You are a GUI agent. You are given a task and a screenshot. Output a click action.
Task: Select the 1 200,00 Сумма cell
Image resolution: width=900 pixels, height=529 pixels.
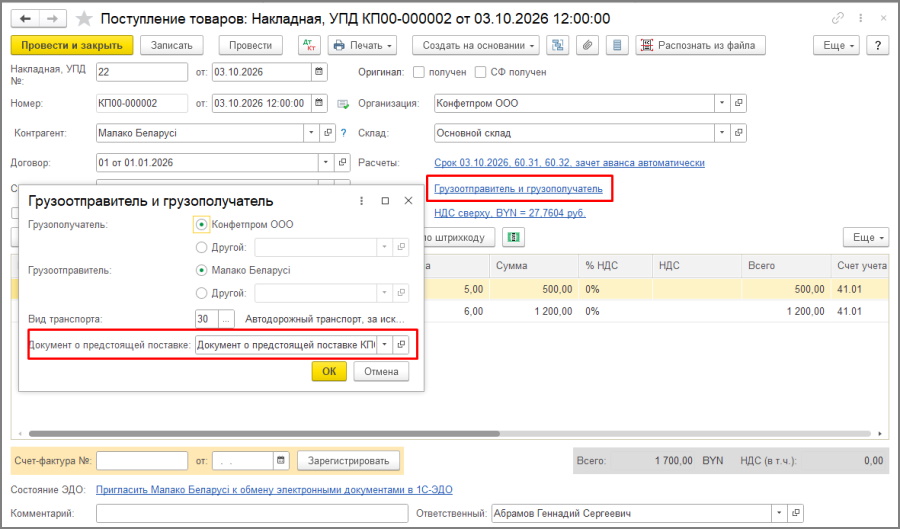534,311
